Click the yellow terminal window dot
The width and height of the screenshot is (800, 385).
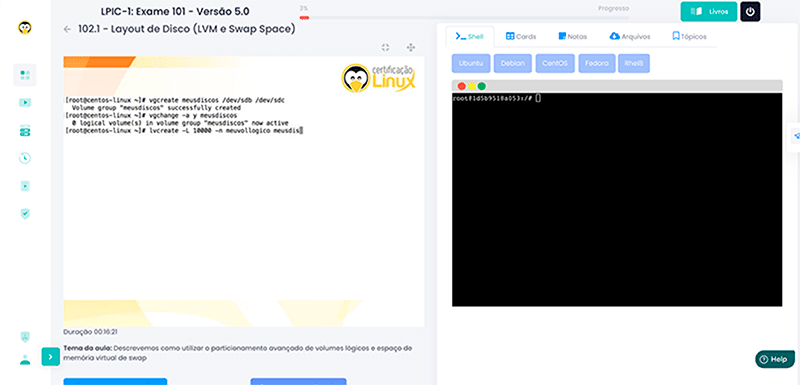click(x=472, y=86)
